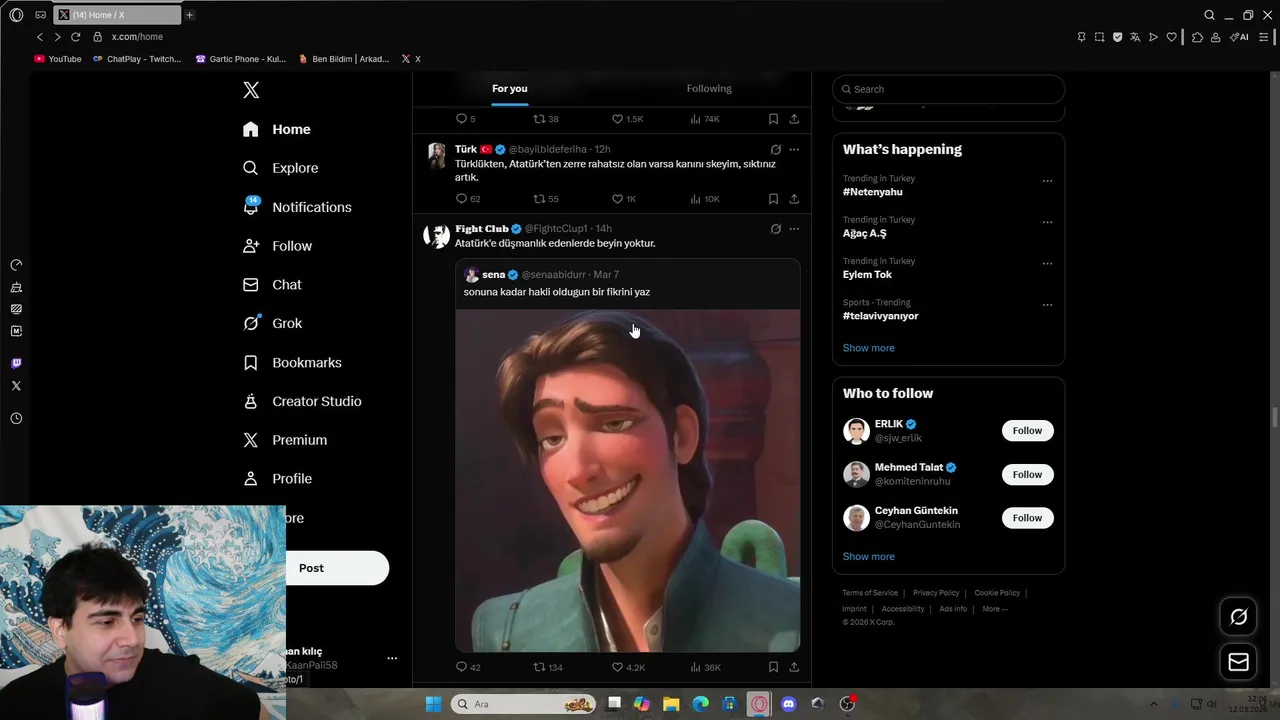Switch to the For you tab

pyautogui.click(x=509, y=89)
